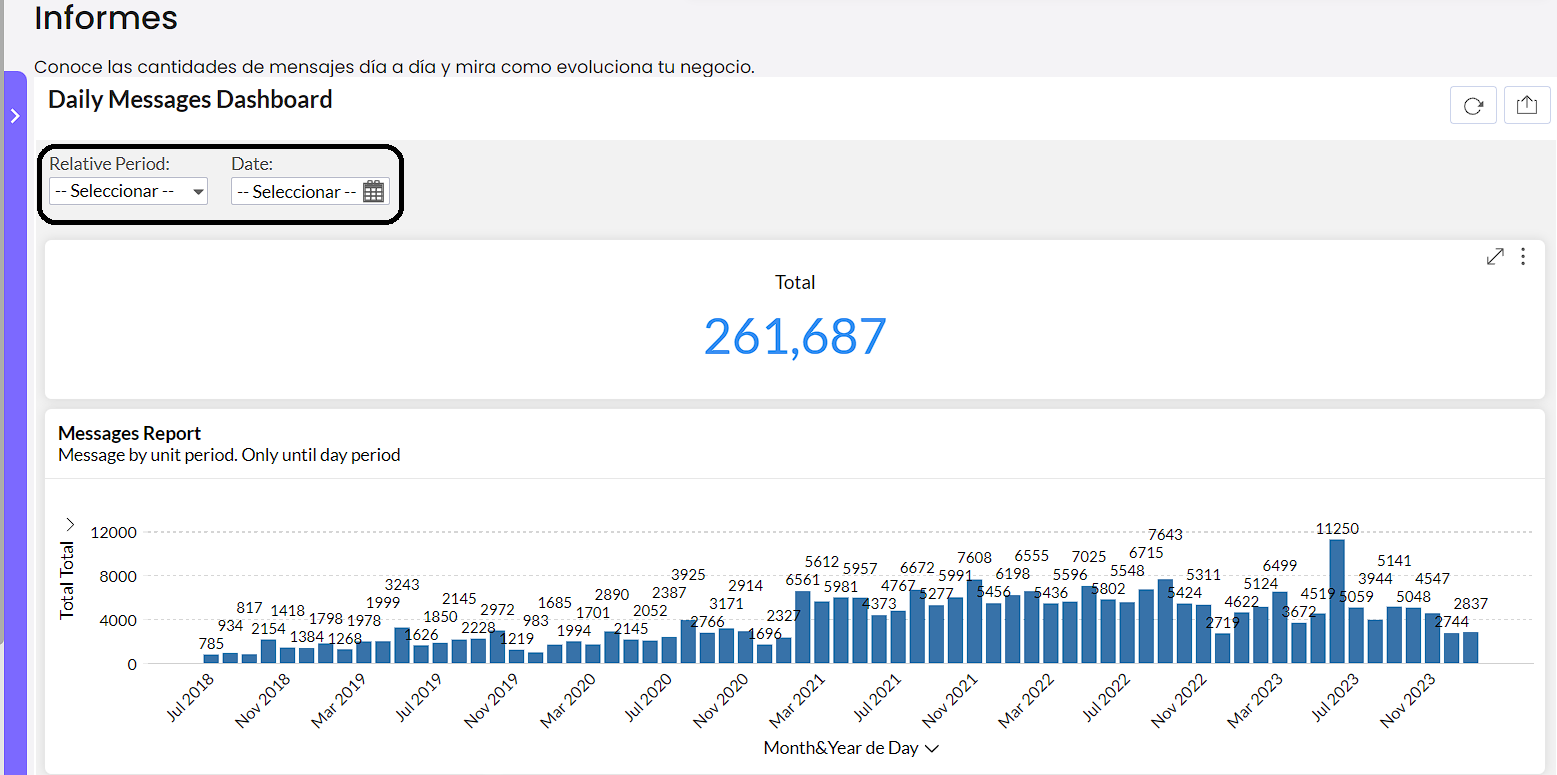Screen dimensions: 1557x775
Task: Expand the Total widget using the diagonal-arrows icon
Action: pos(1494,257)
